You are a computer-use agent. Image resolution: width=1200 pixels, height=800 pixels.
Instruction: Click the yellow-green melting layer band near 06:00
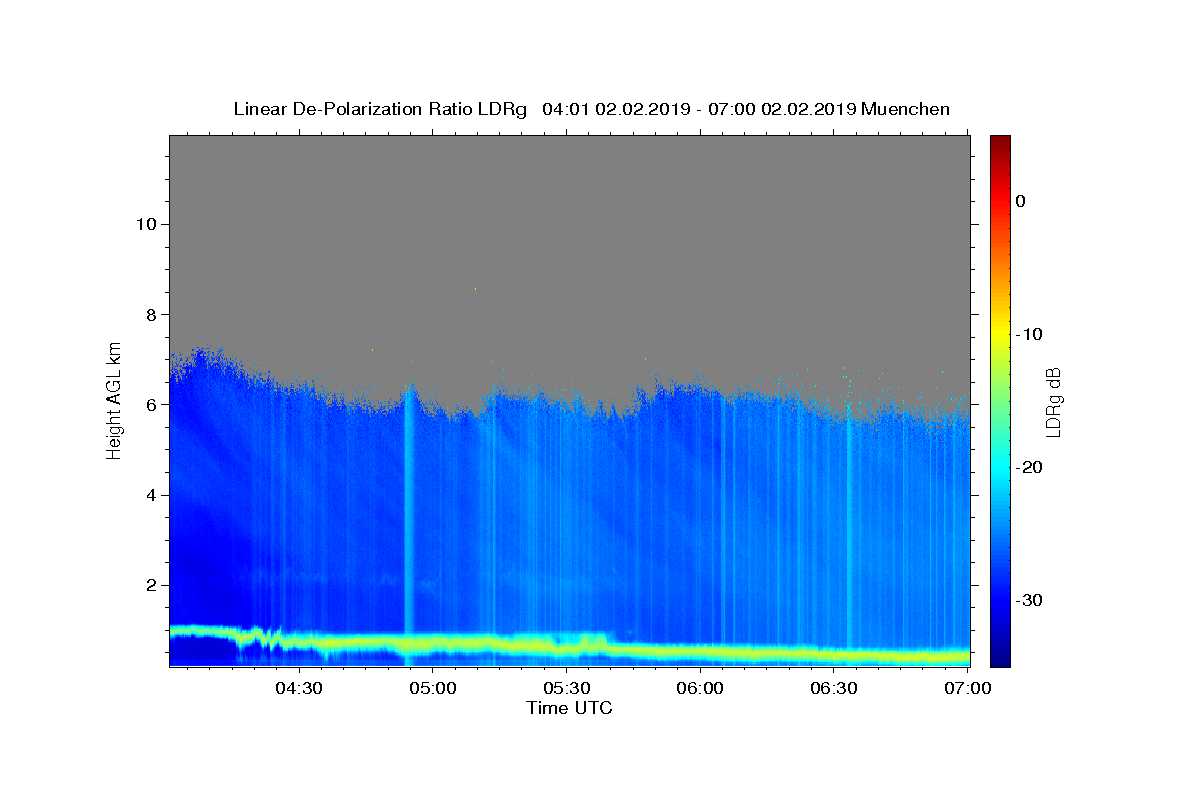tap(700, 652)
